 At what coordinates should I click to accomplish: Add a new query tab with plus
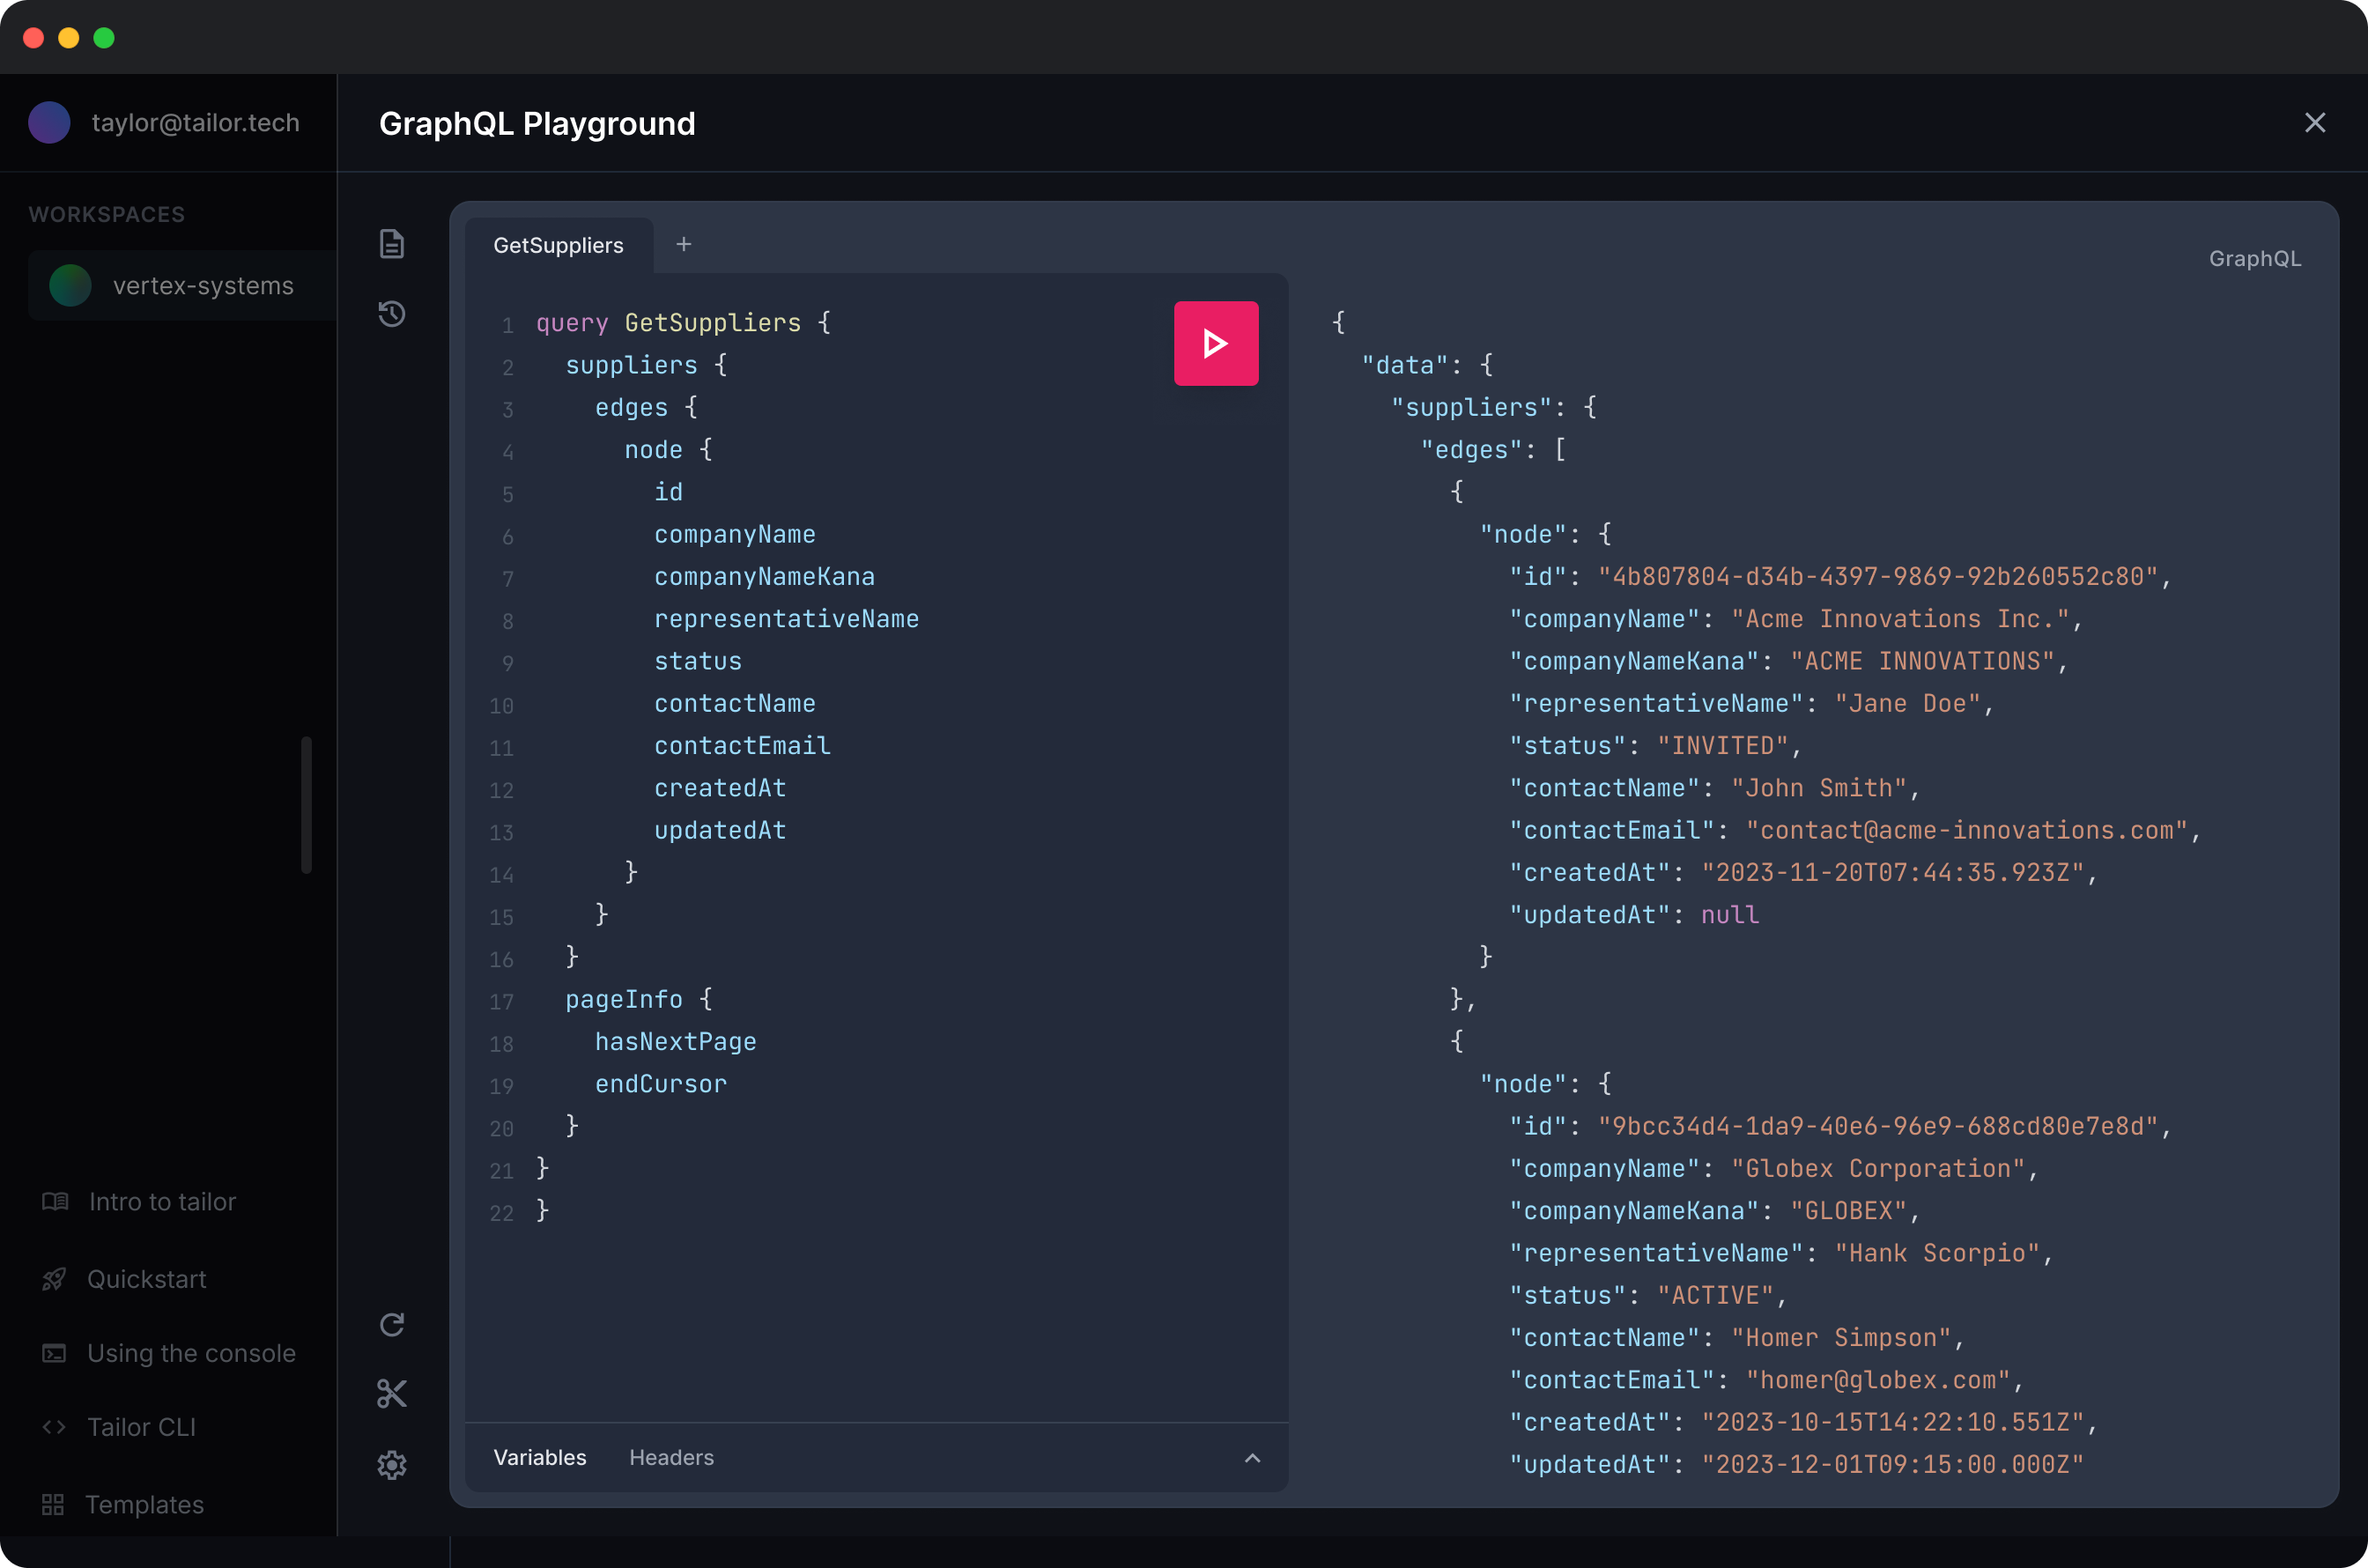click(684, 244)
